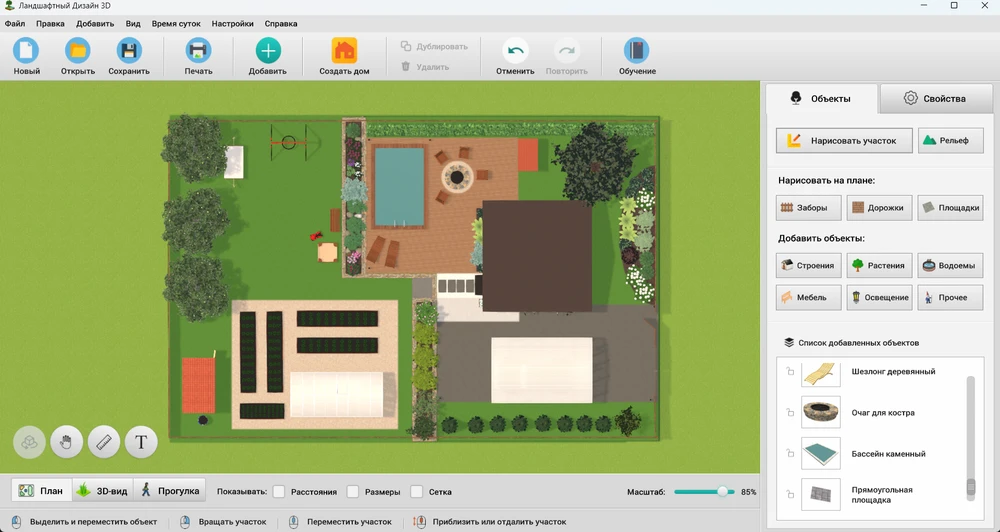This screenshot has width=1000, height=532.
Task: Switch to the Свойства tab
Action: click(934, 98)
